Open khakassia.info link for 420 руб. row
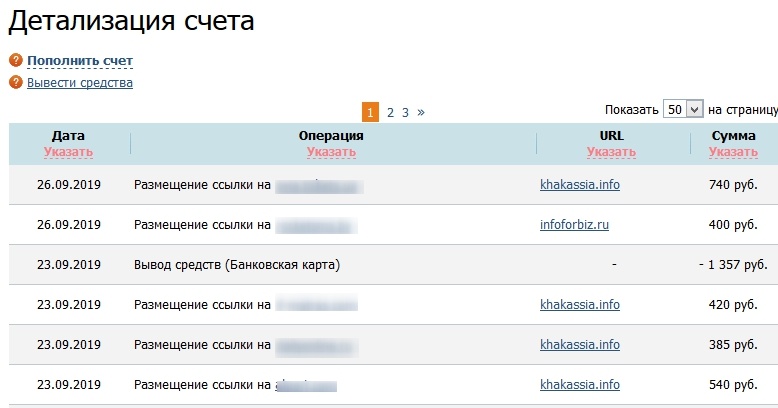778x408 pixels. (x=580, y=305)
